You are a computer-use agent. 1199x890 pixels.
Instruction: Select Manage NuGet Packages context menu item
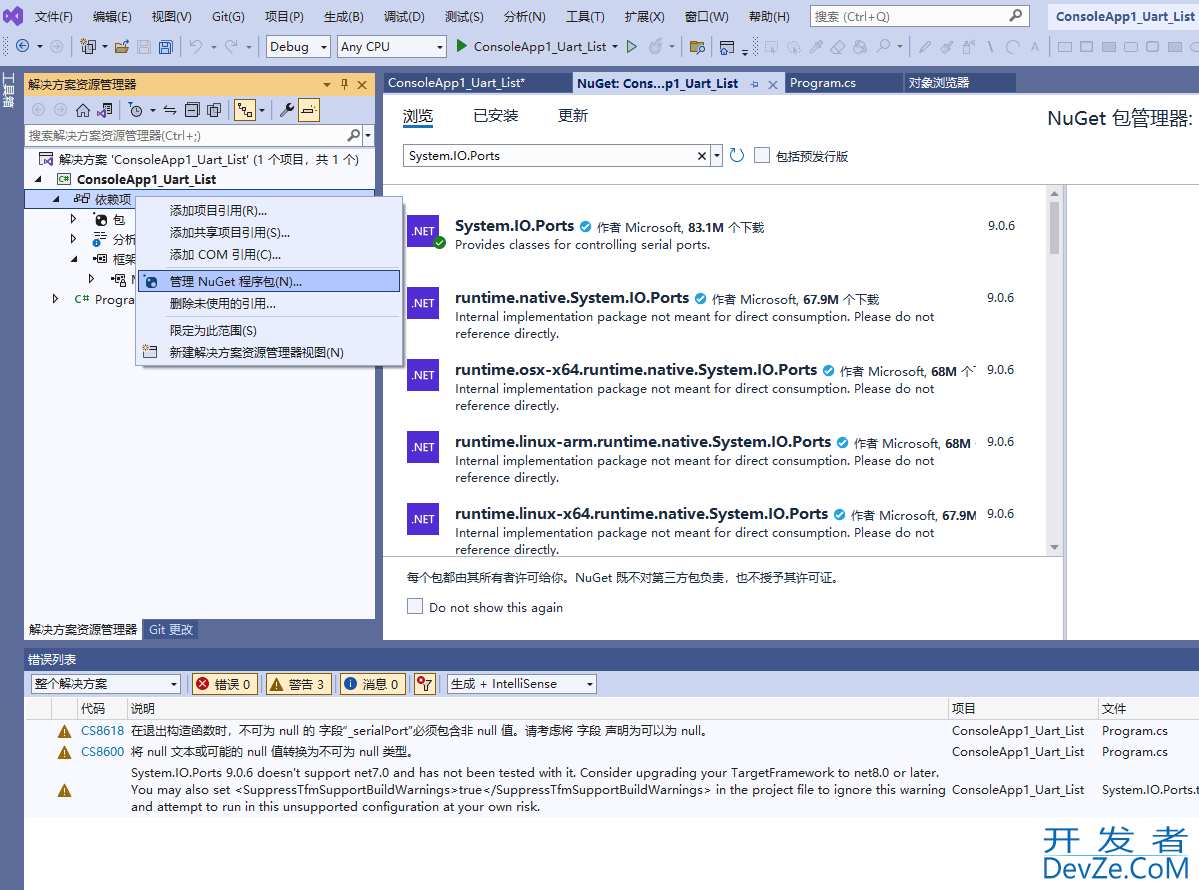[269, 281]
